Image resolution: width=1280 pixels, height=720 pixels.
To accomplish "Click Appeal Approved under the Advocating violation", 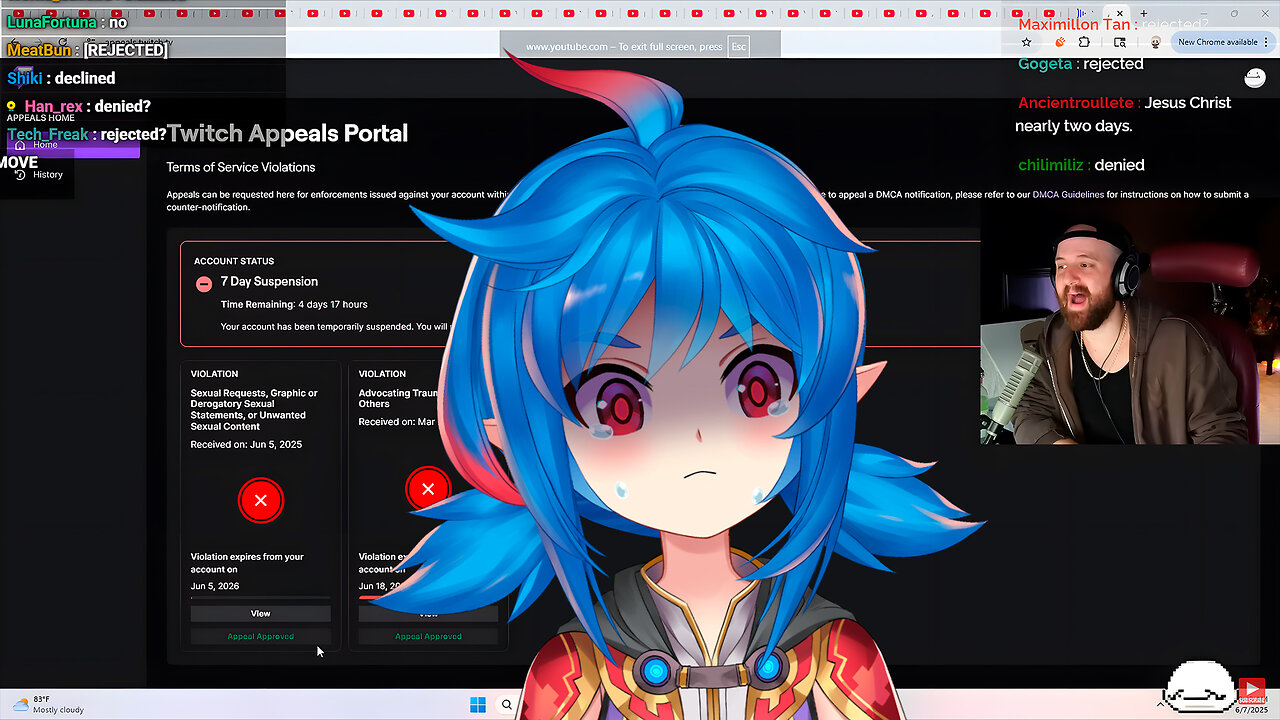I will [x=428, y=636].
